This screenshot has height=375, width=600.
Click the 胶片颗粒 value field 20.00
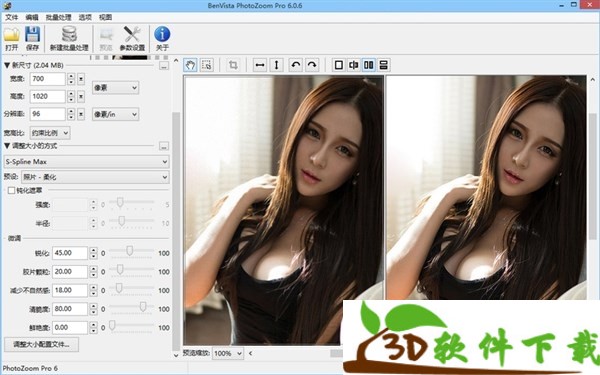point(70,272)
